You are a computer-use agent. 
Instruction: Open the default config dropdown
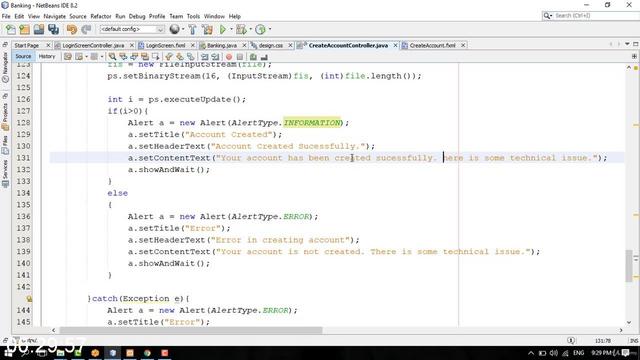pos(132,29)
